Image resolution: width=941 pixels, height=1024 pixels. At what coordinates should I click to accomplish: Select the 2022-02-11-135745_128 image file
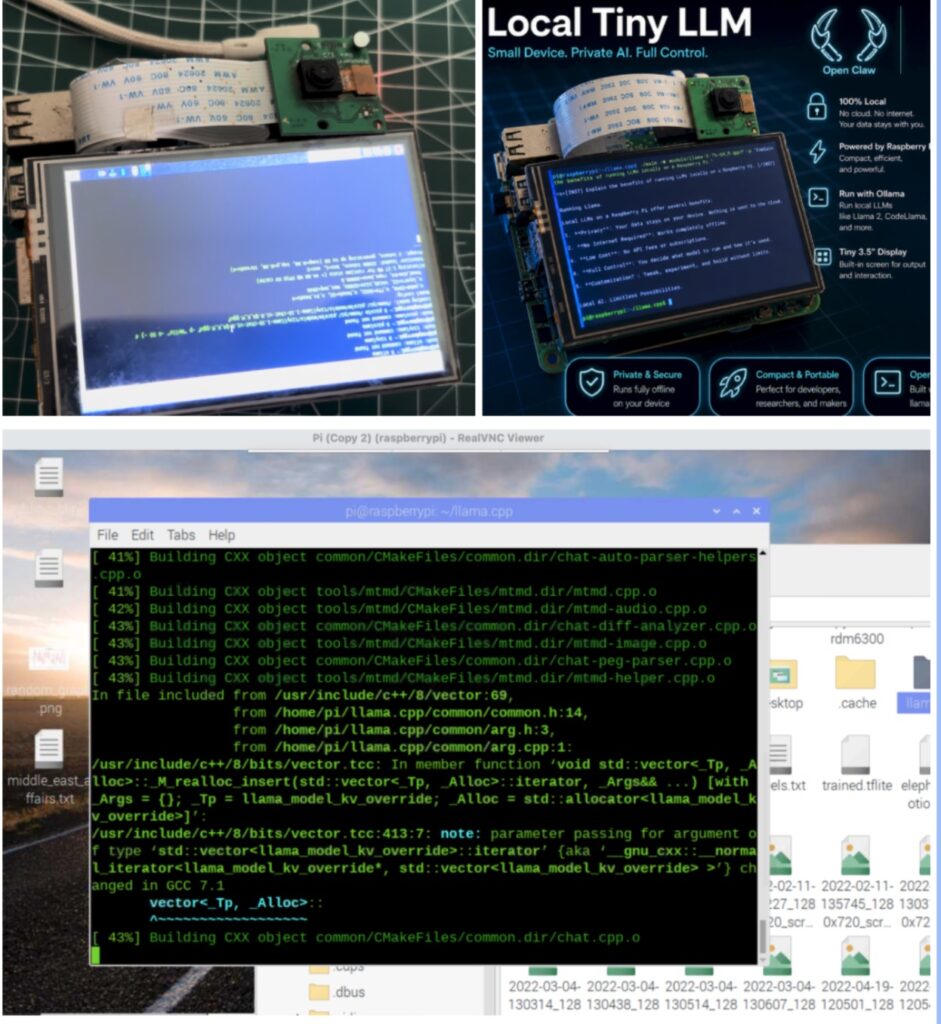(x=856, y=856)
